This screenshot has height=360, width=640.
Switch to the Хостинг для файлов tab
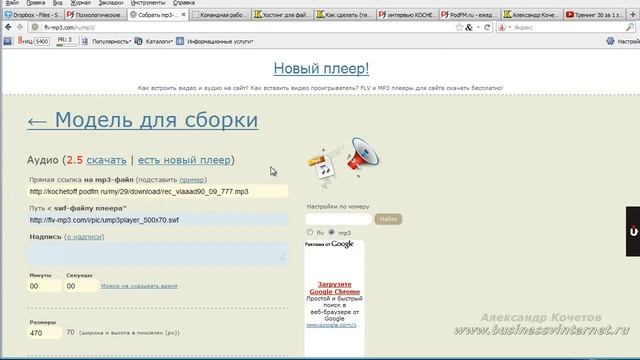click(x=282, y=15)
